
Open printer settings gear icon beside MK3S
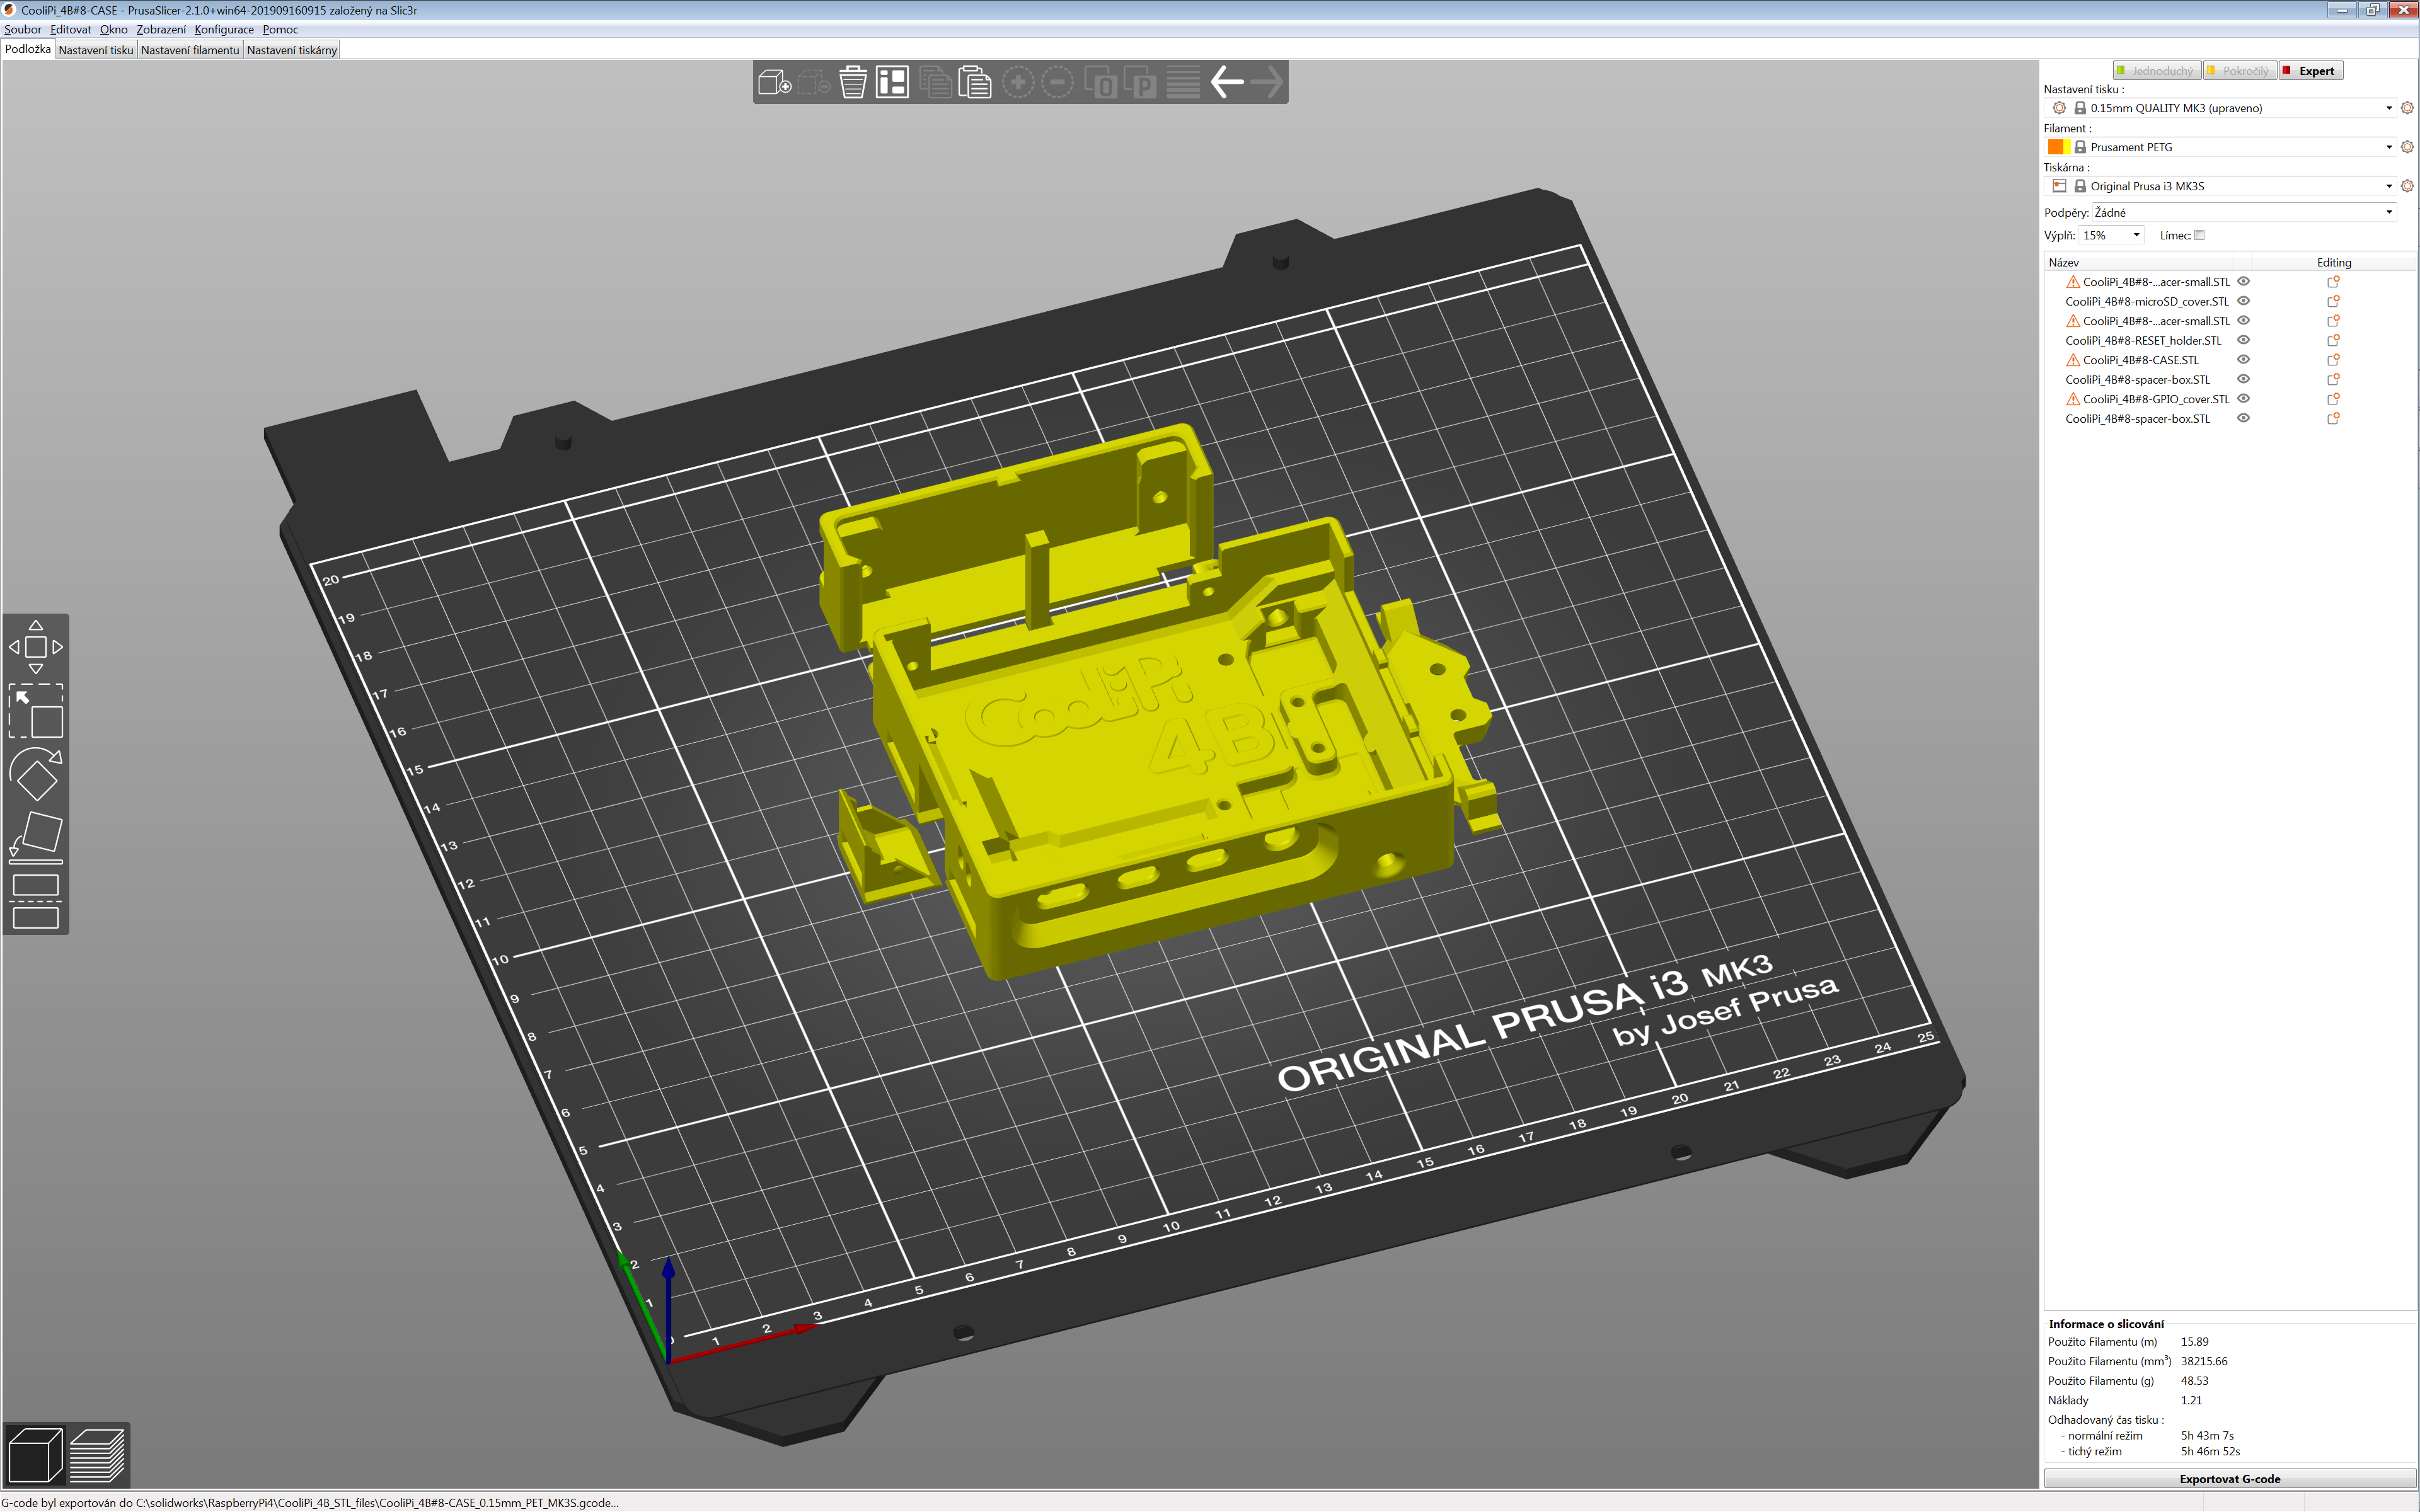pos(2407,186)
